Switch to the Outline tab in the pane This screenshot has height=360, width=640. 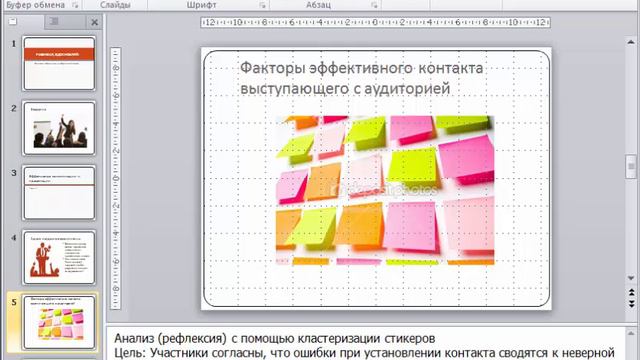[x=54, y=22]
